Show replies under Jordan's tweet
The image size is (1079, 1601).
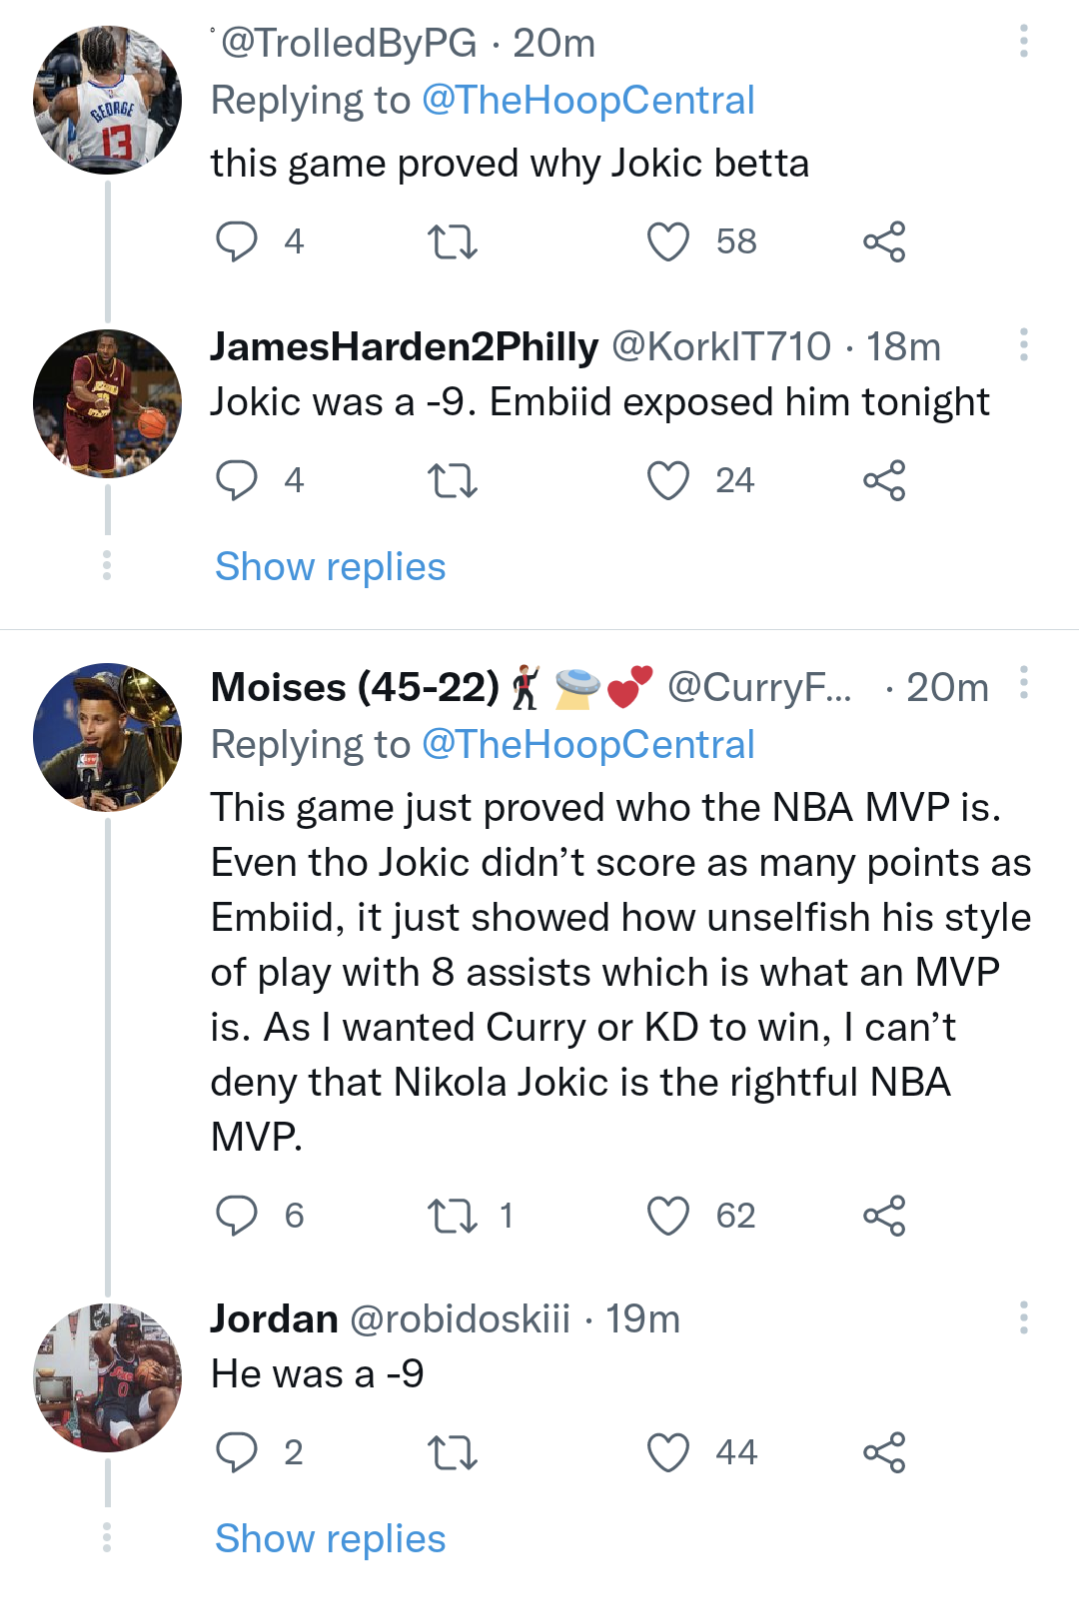[x=328, y=1539]
